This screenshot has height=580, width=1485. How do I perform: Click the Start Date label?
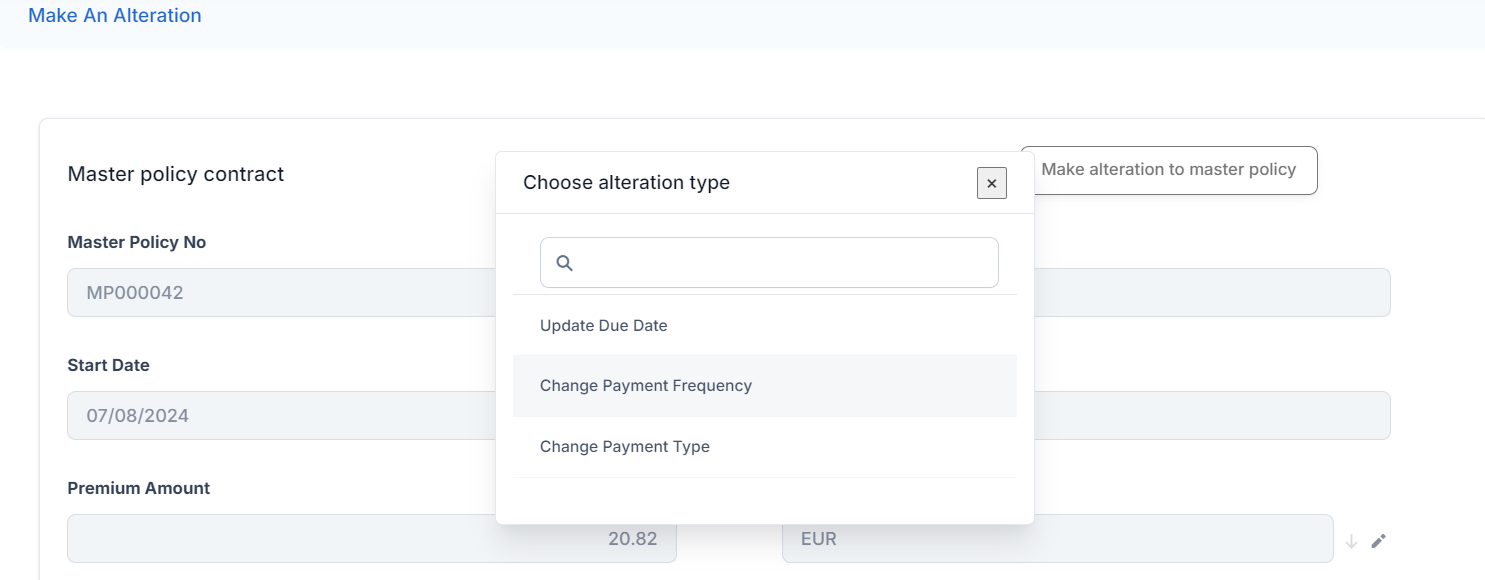(x=108, y=365)
